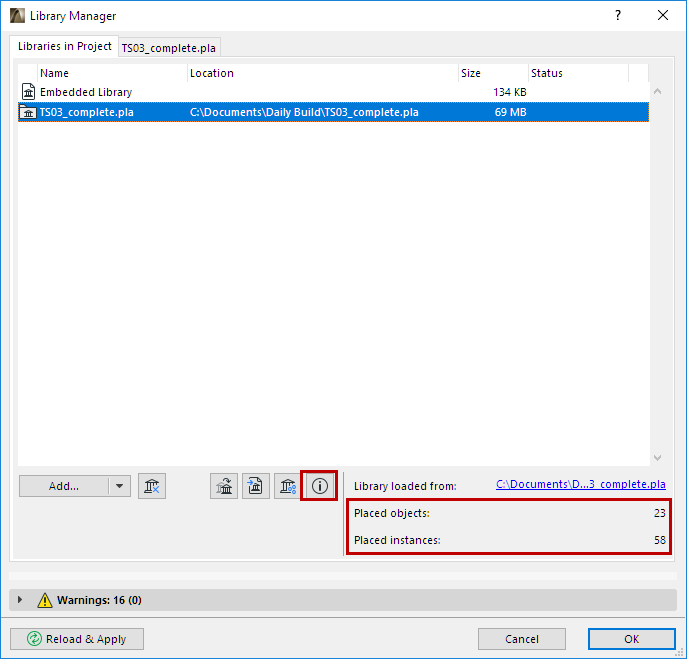Expand the Warnings: 16 (0) section
Screen dimensions: 687x659
[x=20, y=599]
